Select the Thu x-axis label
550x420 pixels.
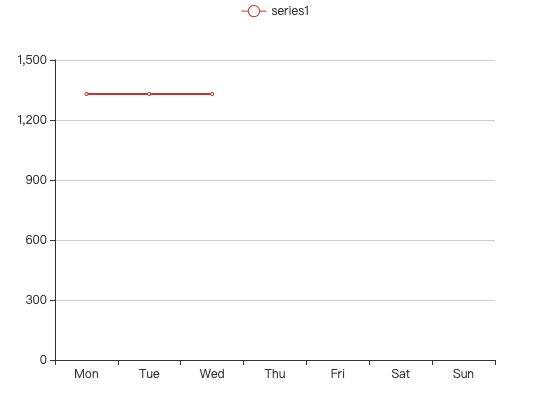(x=275, y=374)
